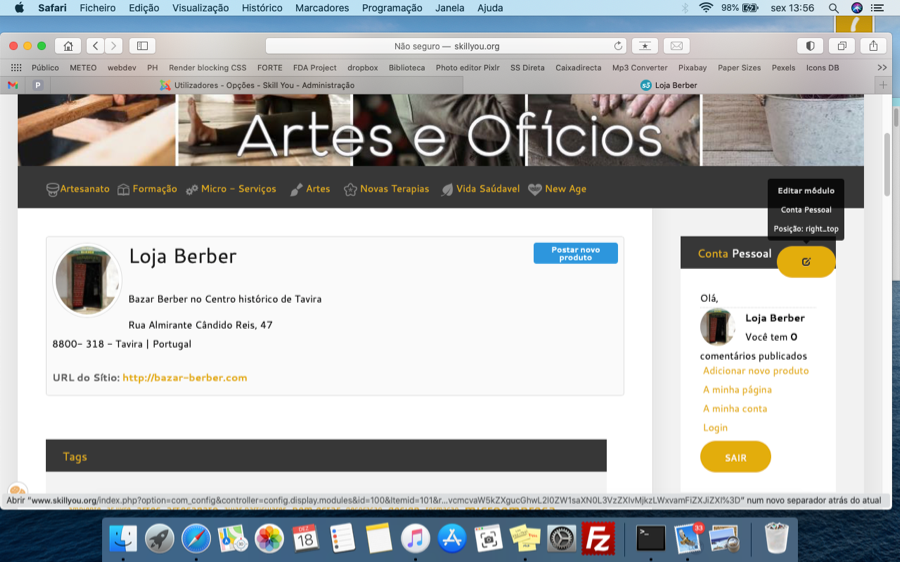Click the sidebar Loja Berber avatar thumbnail

pos(717,327)
